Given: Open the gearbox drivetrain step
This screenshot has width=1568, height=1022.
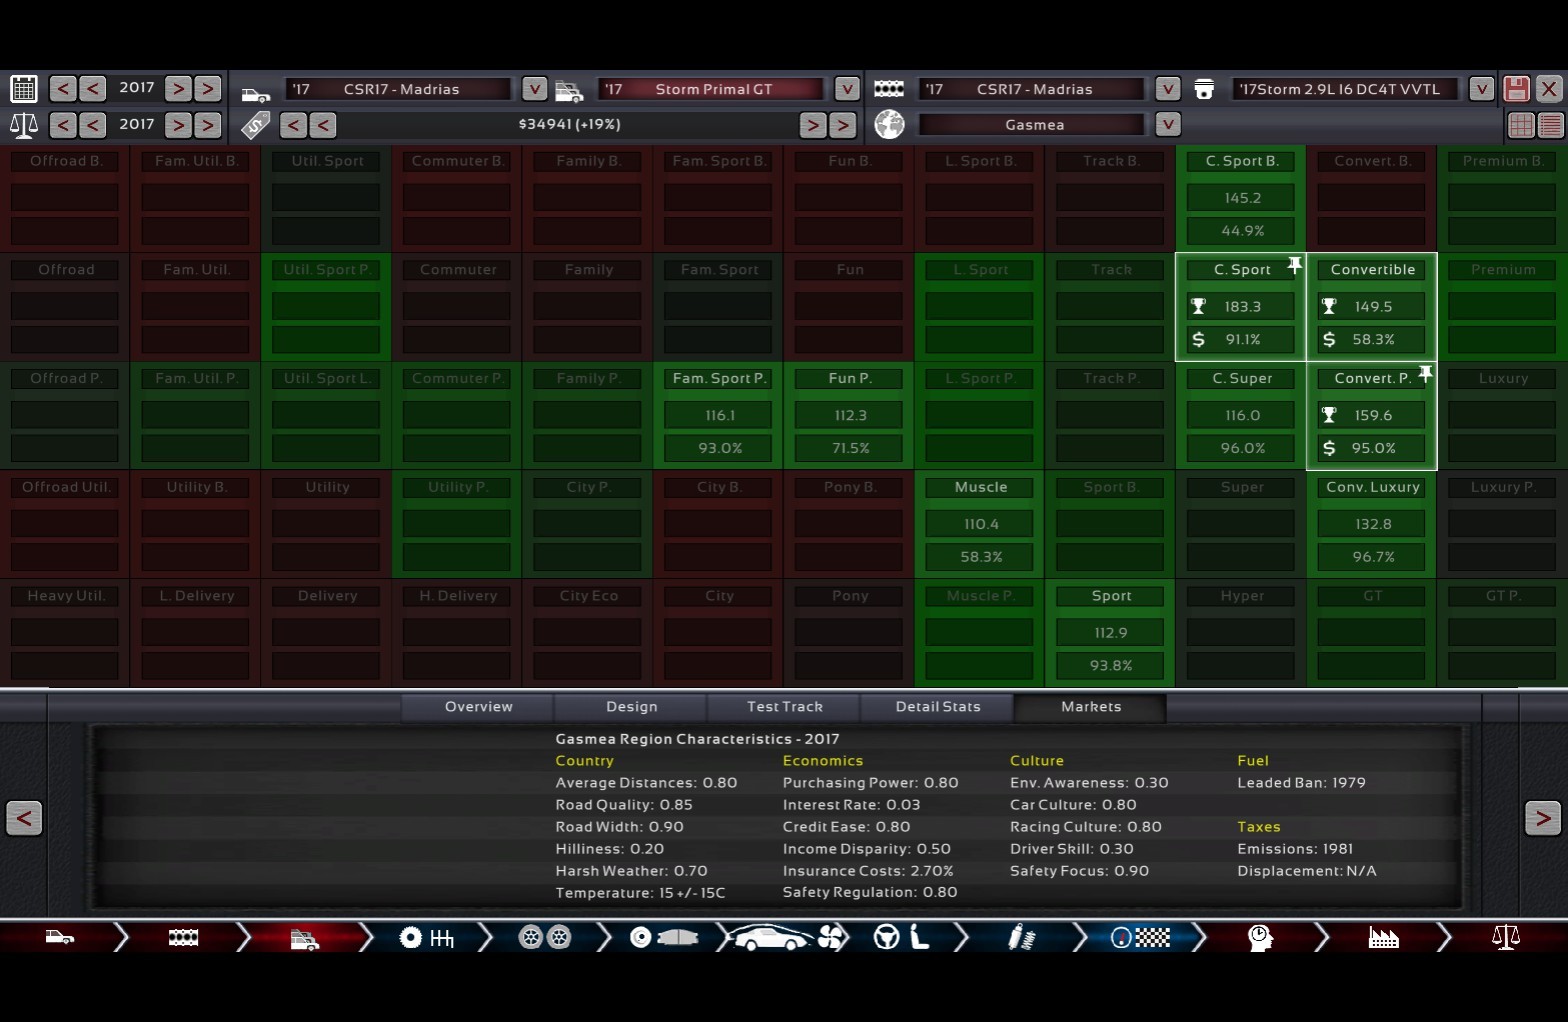Looking at the screenshot, I should tap(426, 937).
